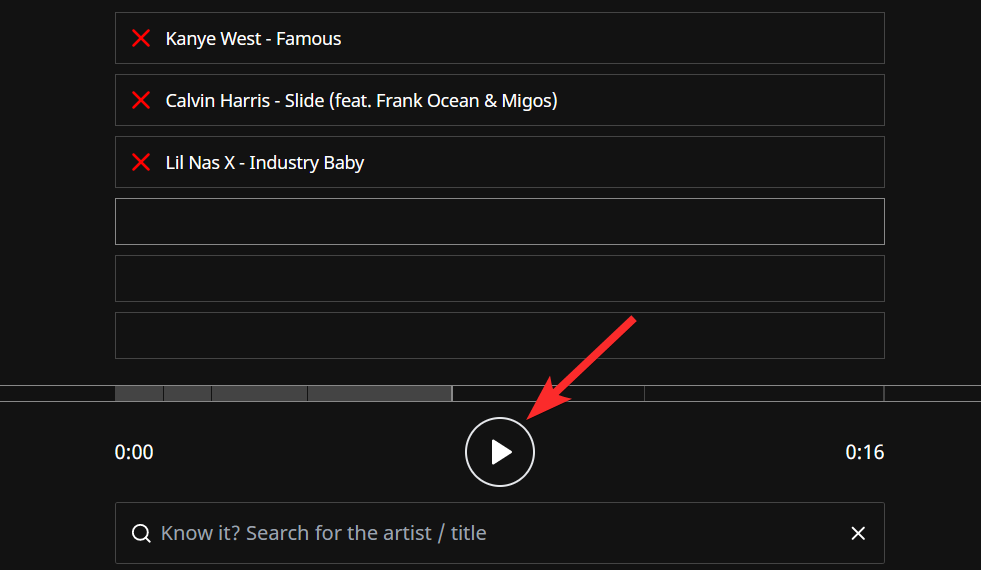
Task: Clear the search field with the X icon
Action: click(x=858, y=533)
